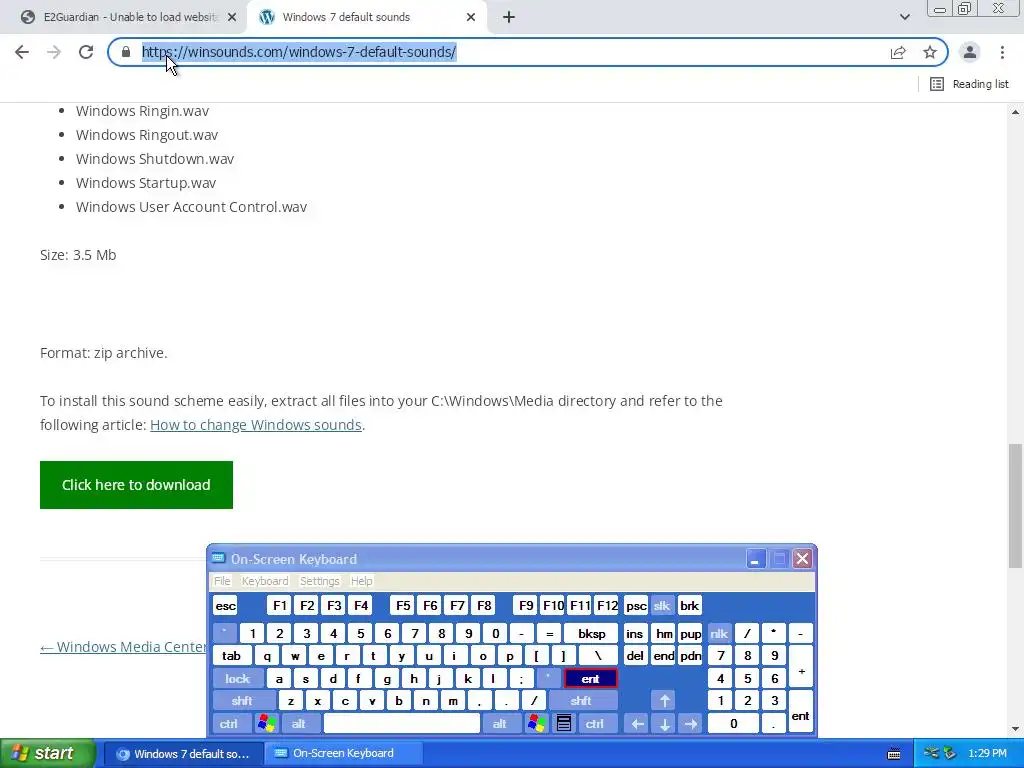The image size is (1024, 768).
Task: Open the Settings menu in On-Screen Keyboard
Action: point(319,581)
